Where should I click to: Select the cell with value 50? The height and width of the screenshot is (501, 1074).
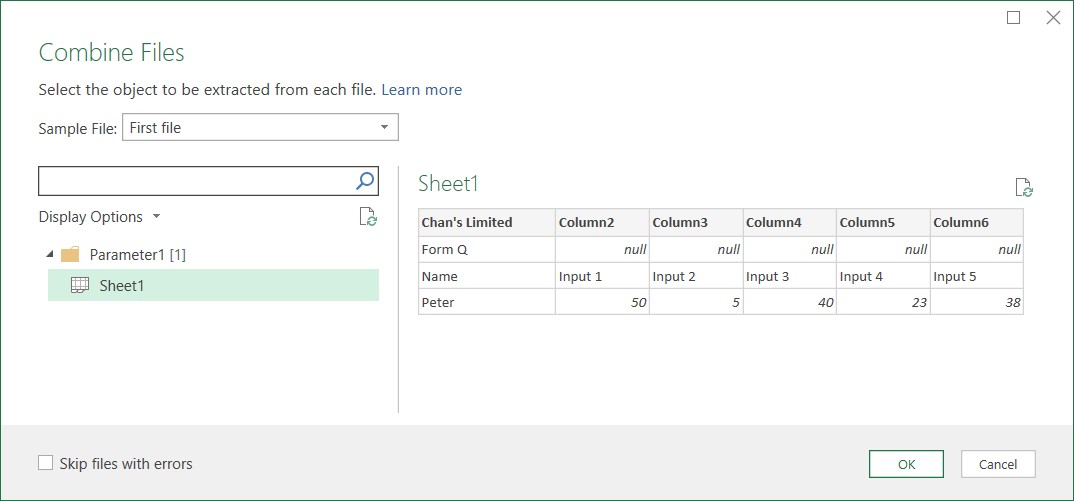[602, 302]
